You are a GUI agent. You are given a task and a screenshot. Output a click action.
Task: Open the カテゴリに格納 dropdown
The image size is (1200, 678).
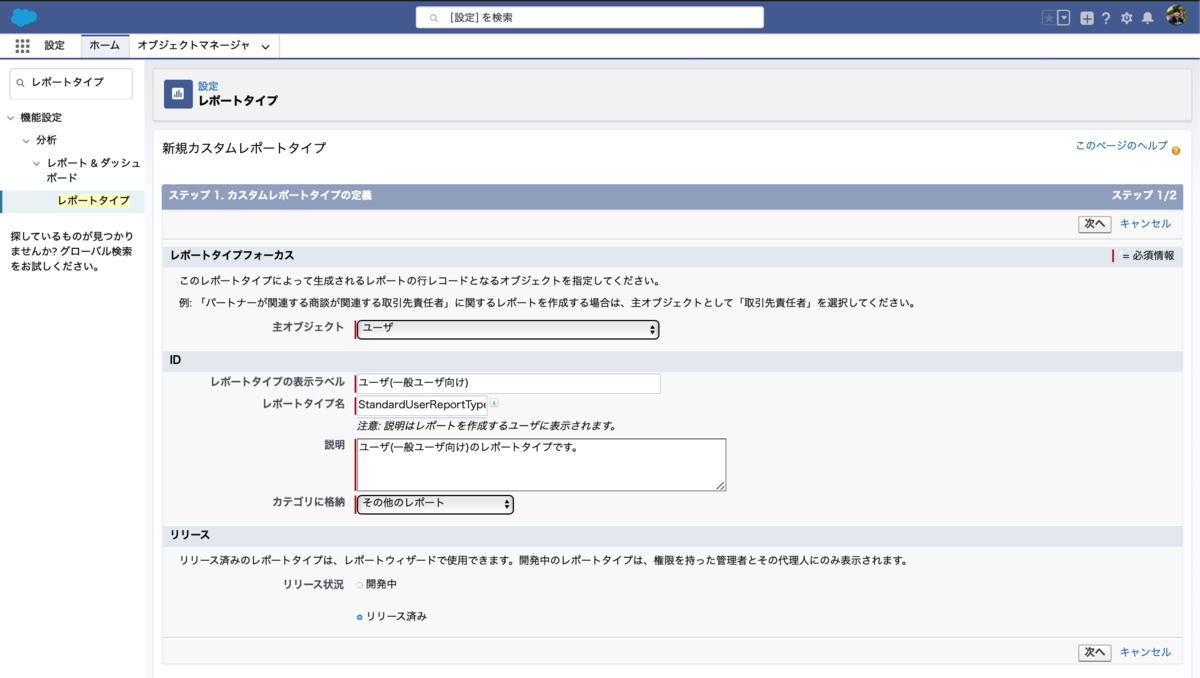(434, 504)
